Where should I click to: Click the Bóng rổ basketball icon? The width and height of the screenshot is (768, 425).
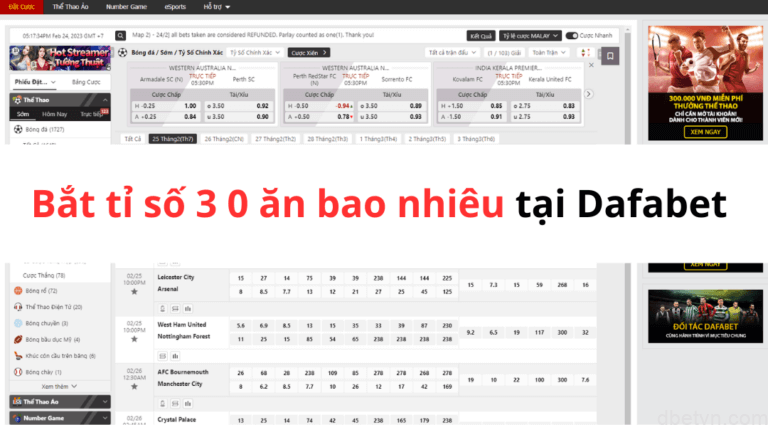coord(18,290)
